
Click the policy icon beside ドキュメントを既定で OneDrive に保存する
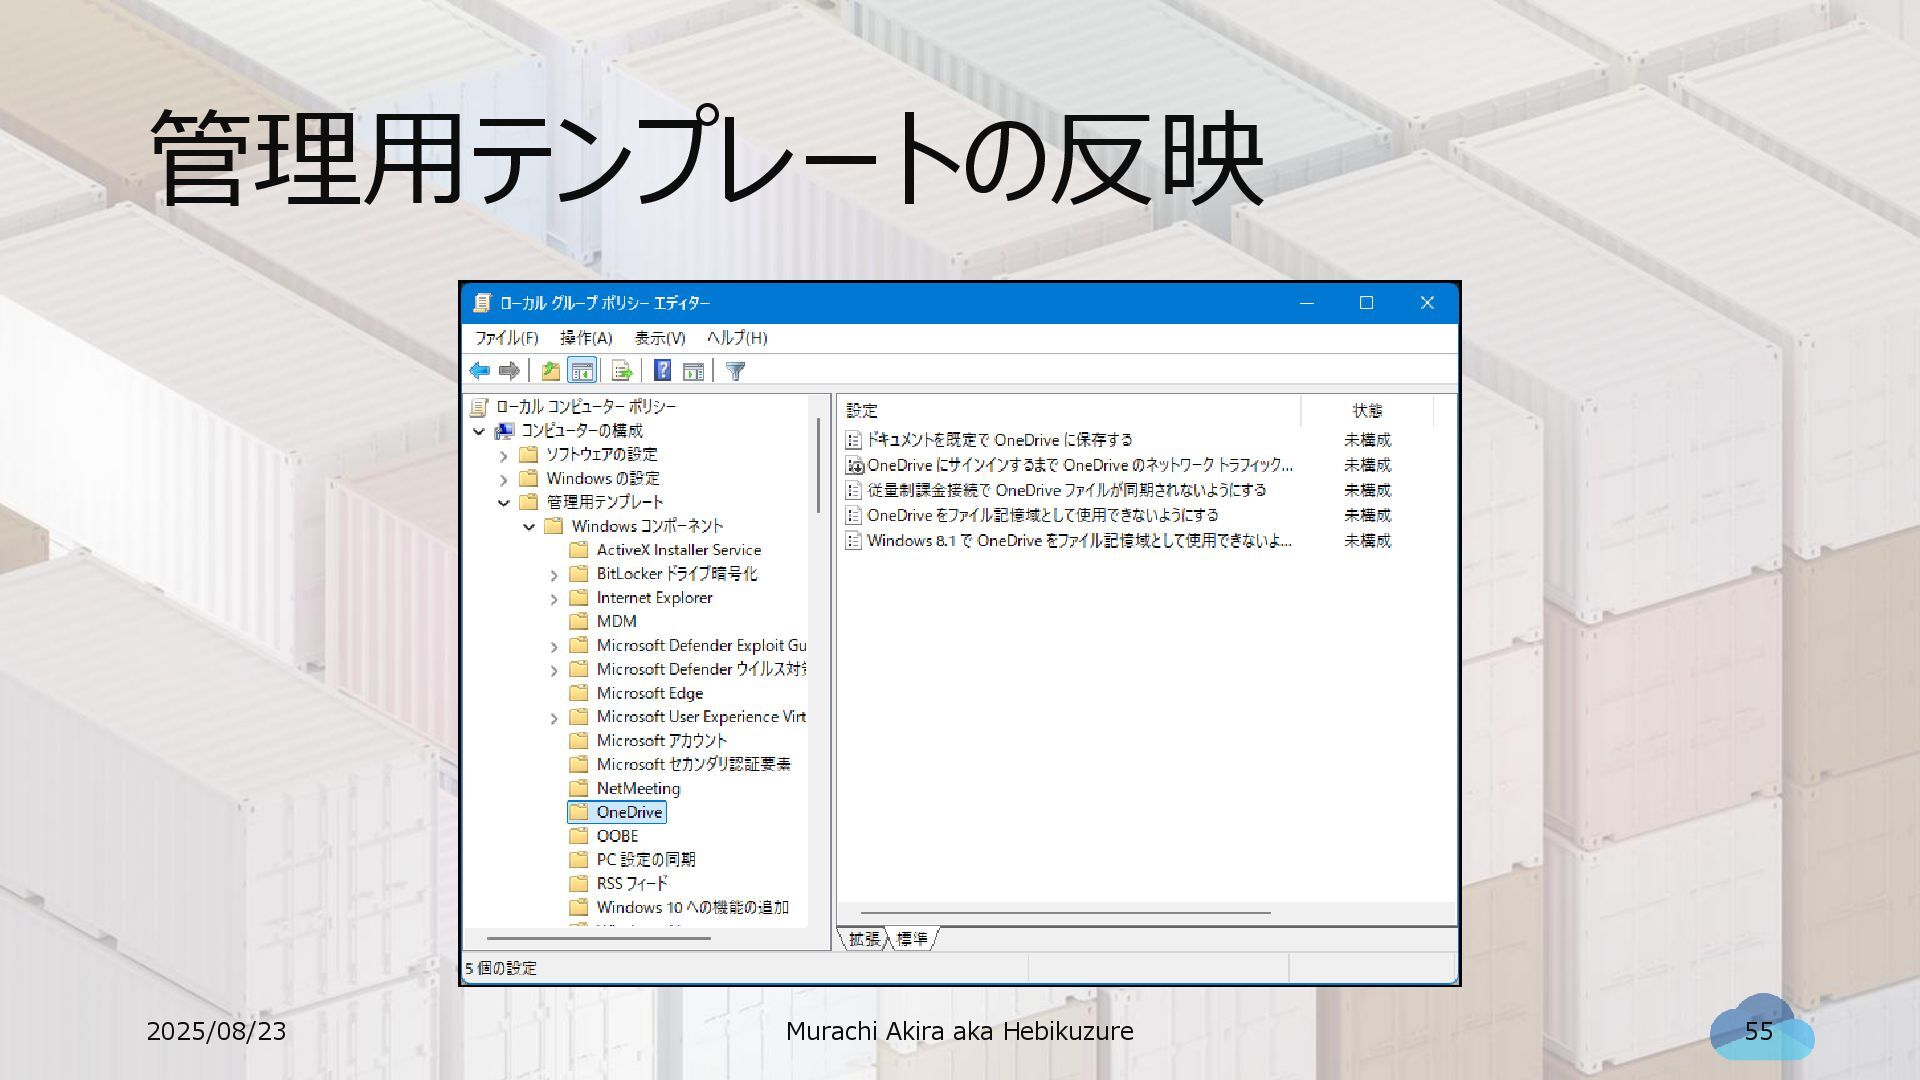point(853,440)
